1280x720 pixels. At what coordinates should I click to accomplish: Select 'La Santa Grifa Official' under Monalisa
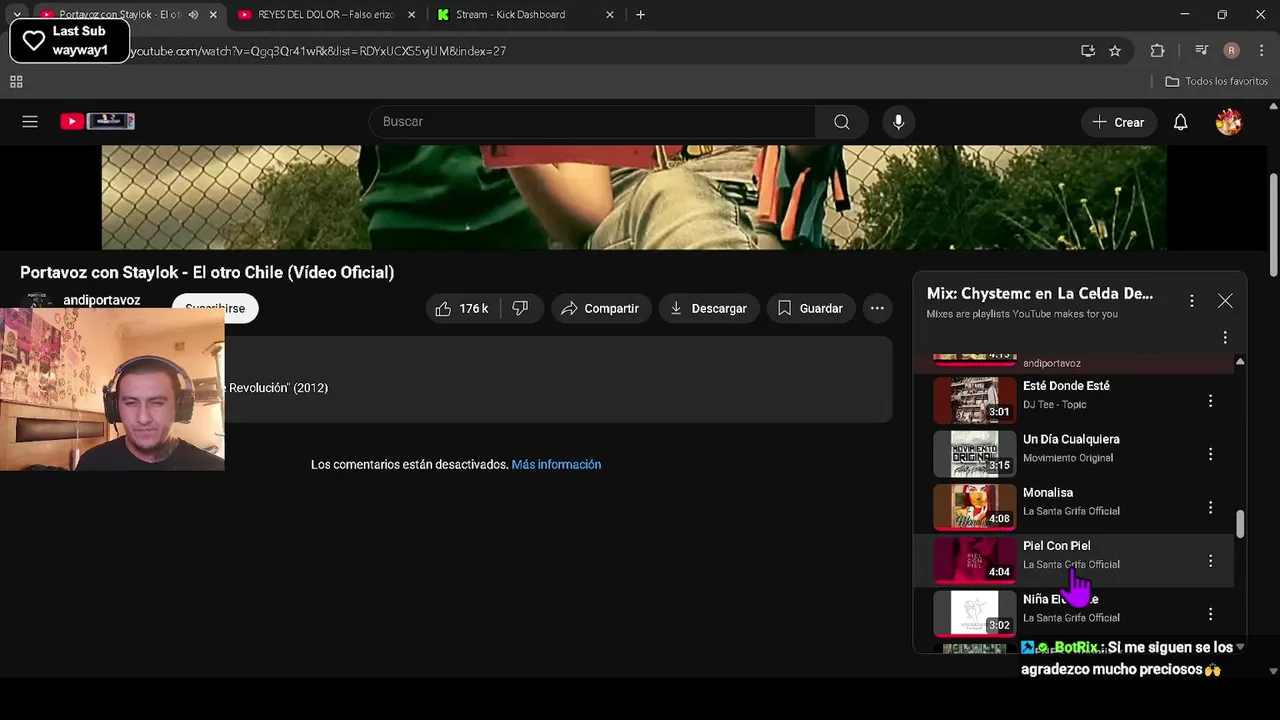(1071, 511)
